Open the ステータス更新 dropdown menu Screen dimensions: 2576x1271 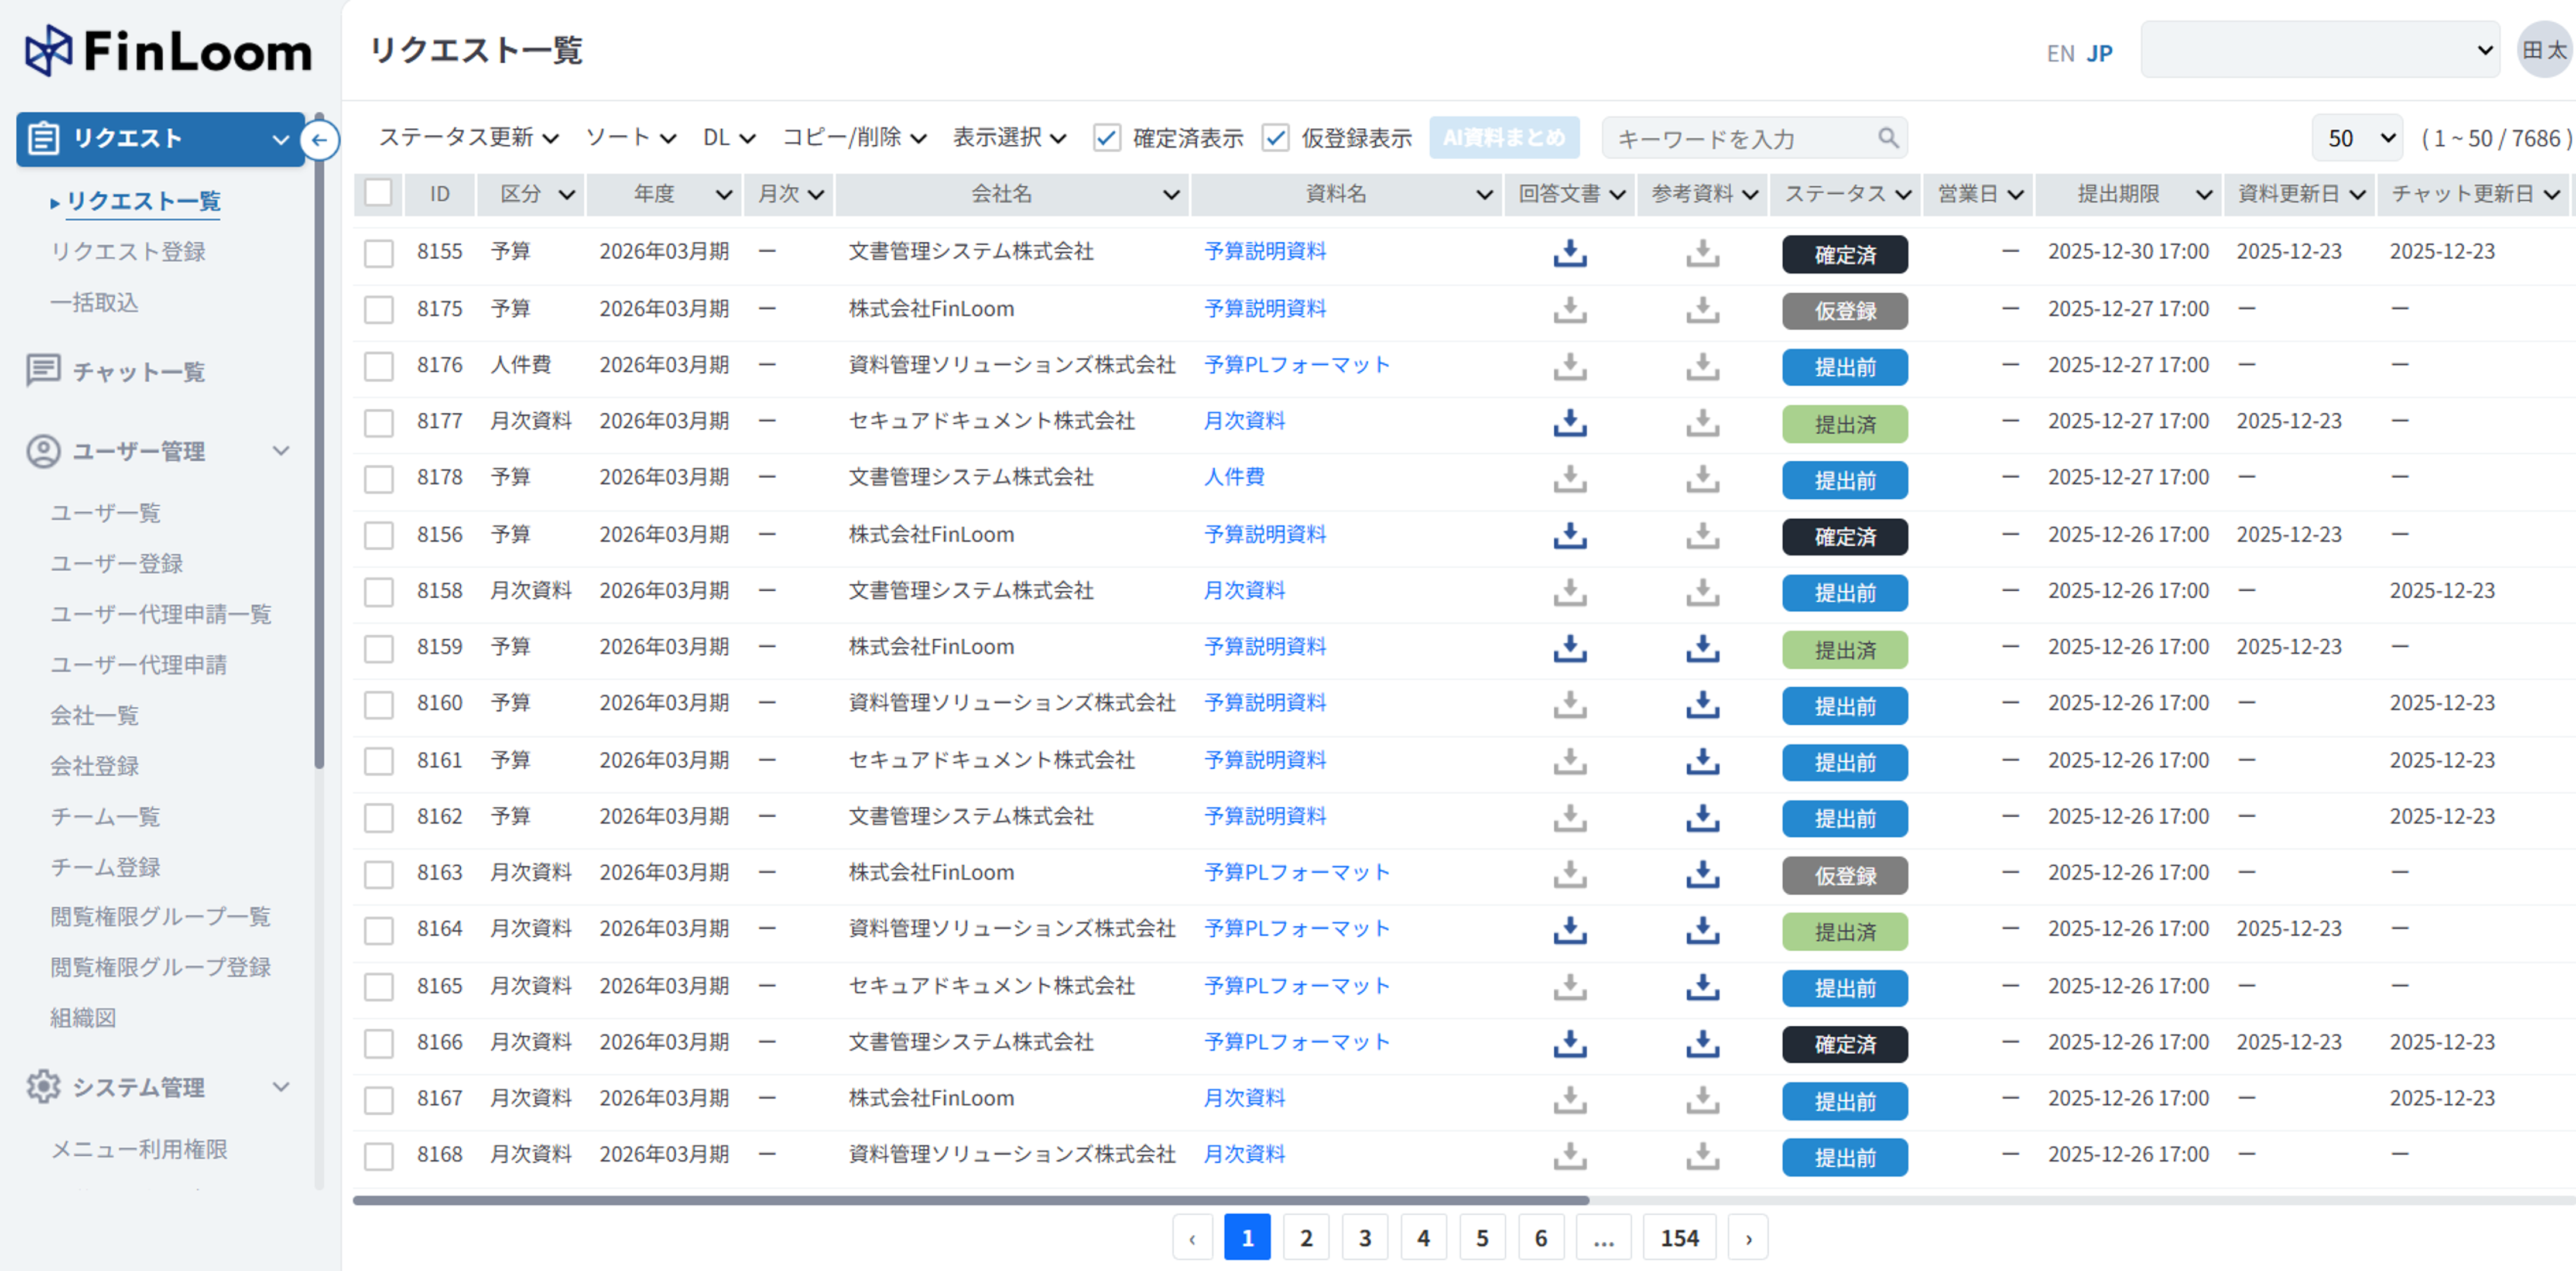click(x=467, y=138)
